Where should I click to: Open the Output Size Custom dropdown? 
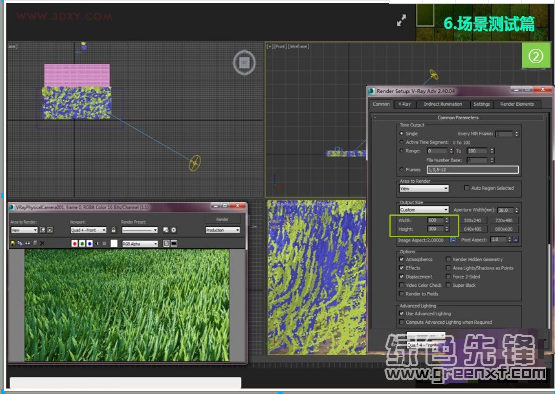(424, 210)
